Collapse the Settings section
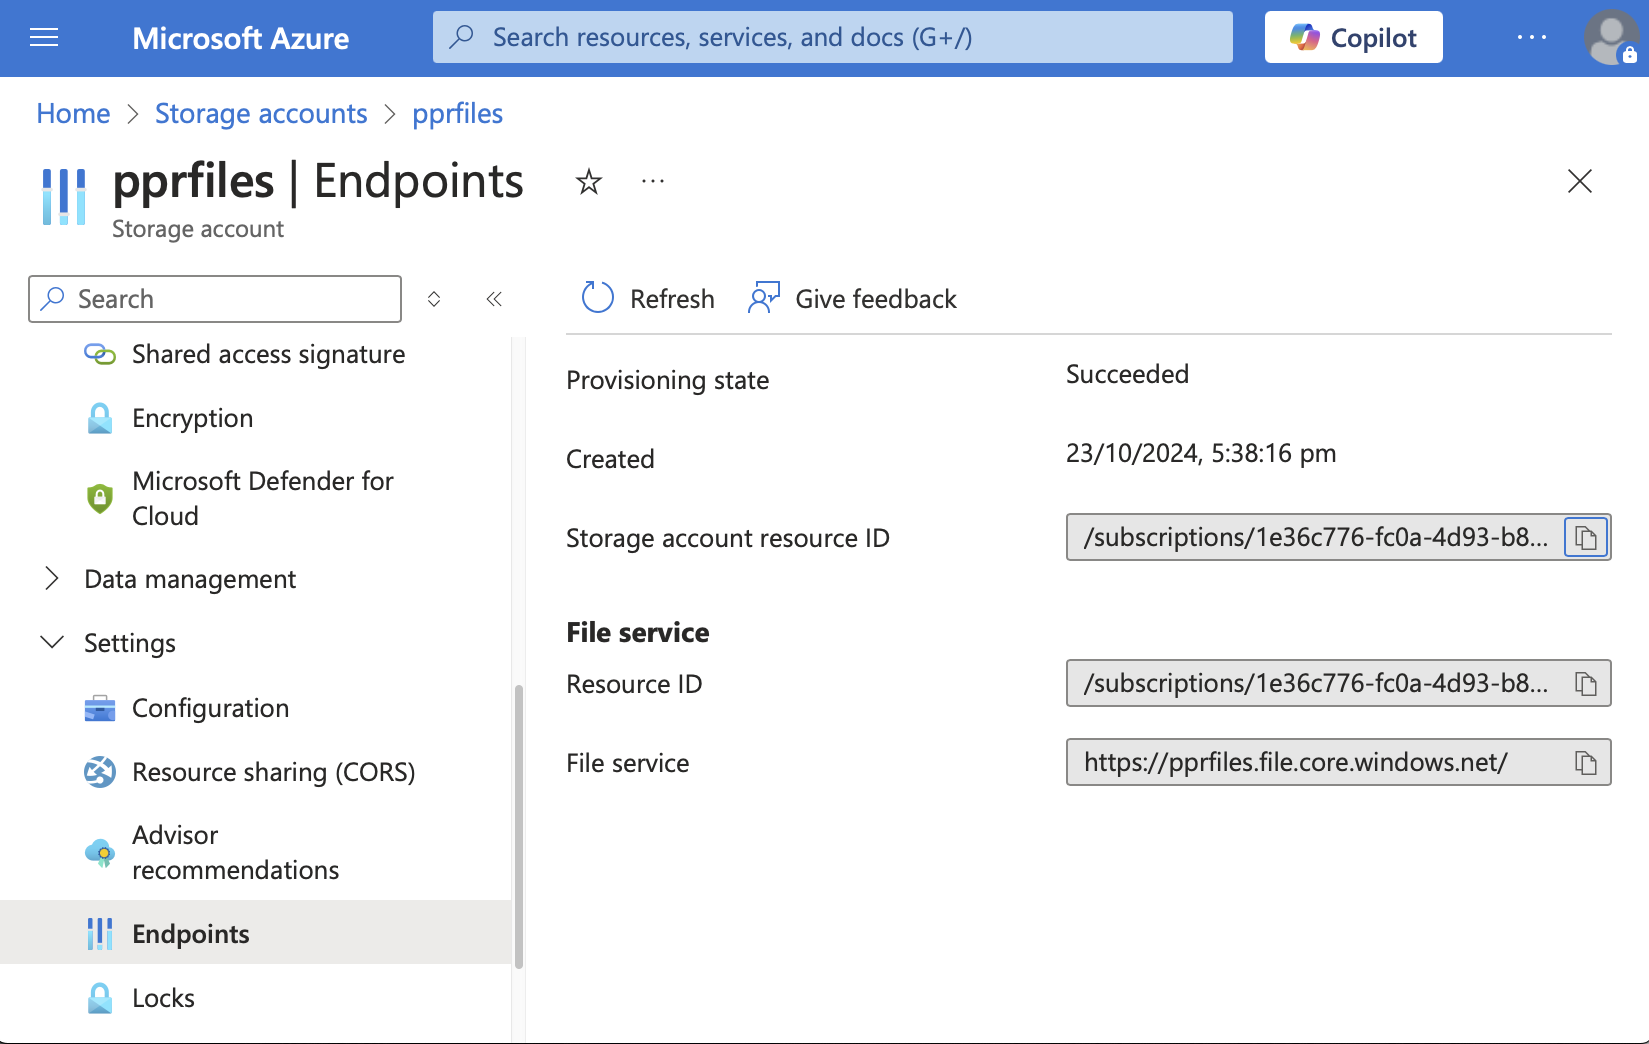The width and height of the screenshot is (1649, 1044). pyautogui.click(x=52, y=643)
